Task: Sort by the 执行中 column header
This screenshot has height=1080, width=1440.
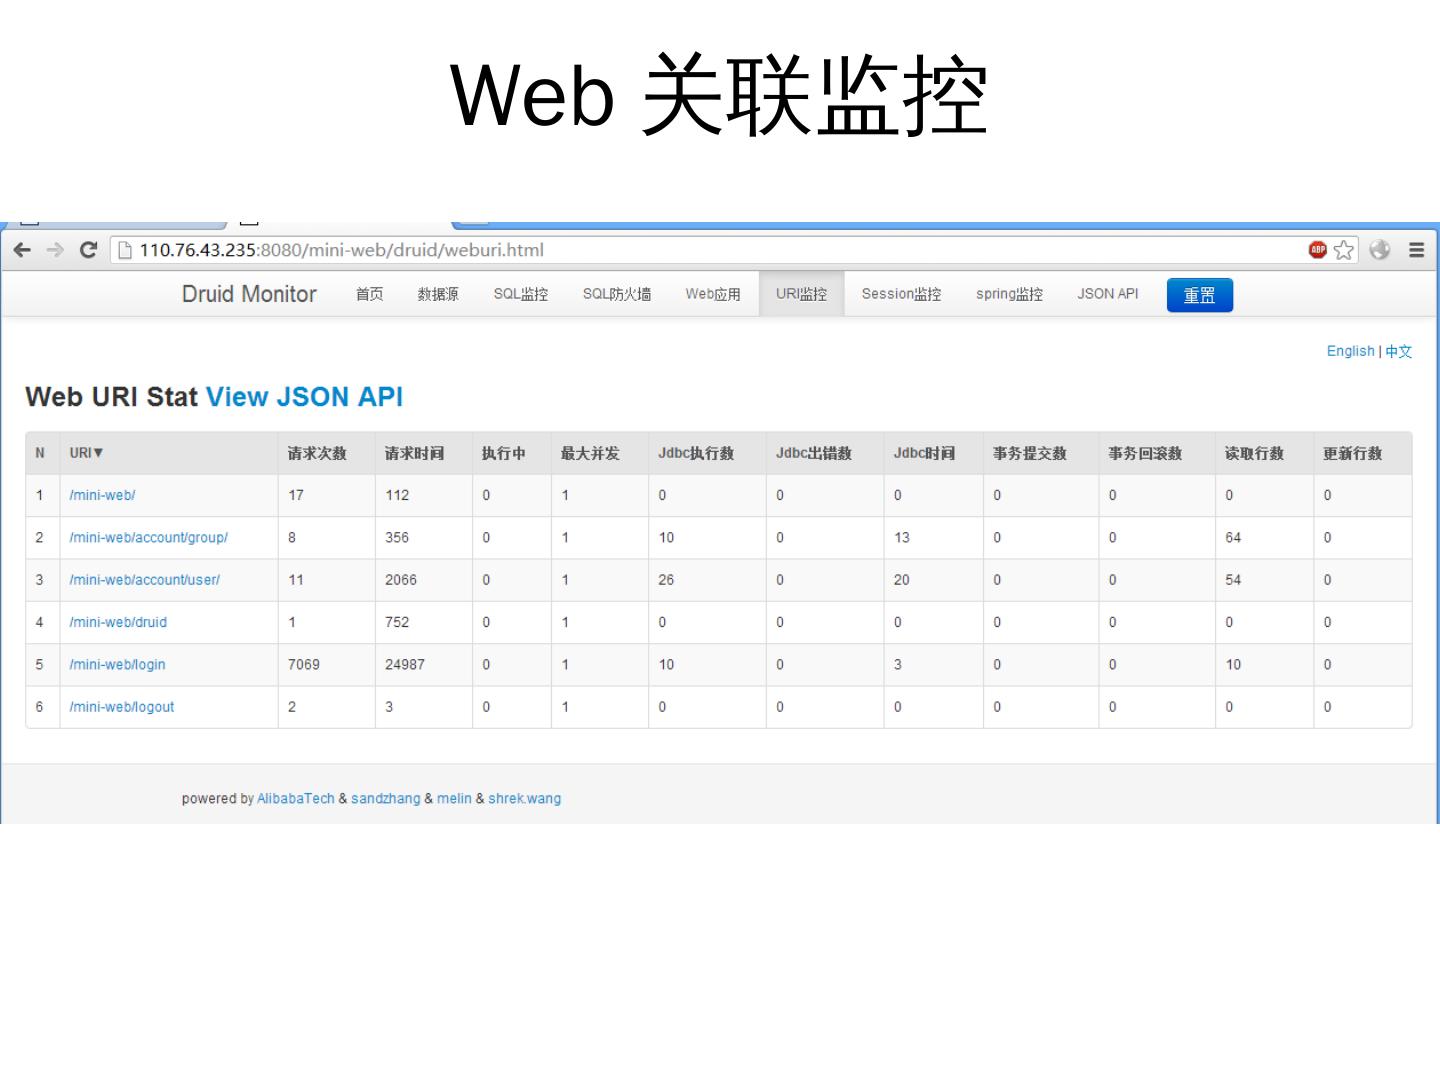Action: click(x=512, y=453)
